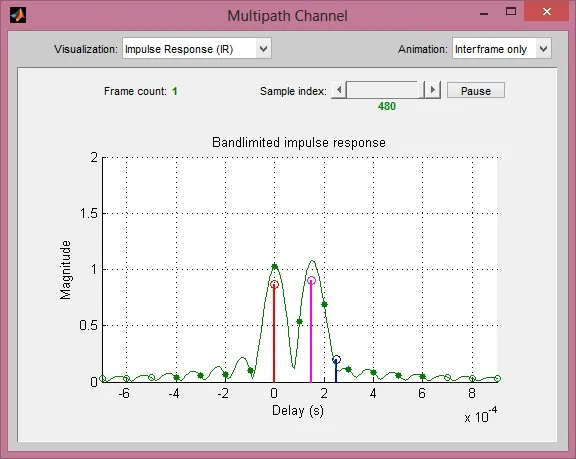The height and width of the screenshot is (459, 576).
Task: Click the Sample index slider track
Action: pos(385,90)
